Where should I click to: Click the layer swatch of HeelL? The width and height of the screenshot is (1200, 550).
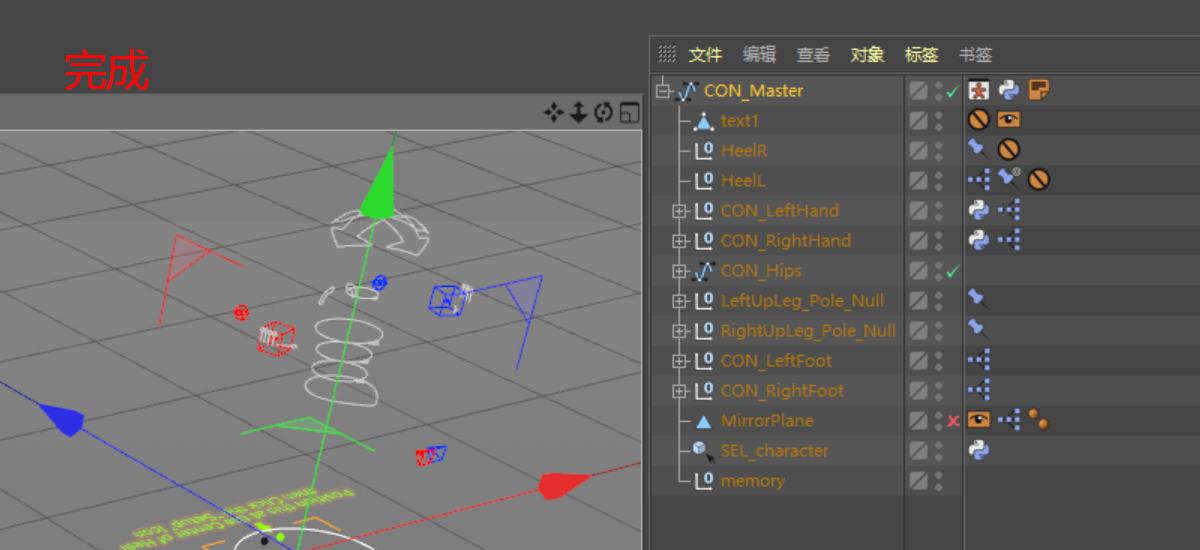point(918,181)
